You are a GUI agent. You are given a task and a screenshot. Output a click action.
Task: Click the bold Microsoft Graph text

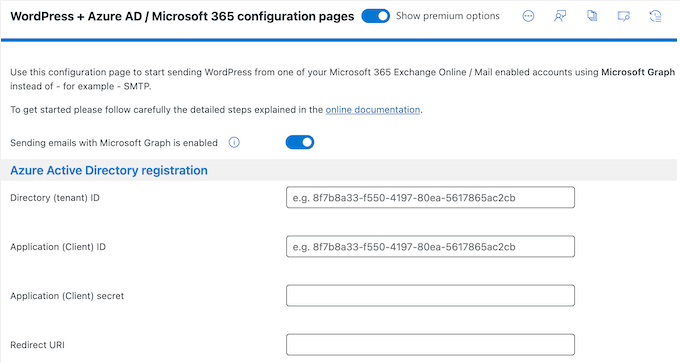638,72
